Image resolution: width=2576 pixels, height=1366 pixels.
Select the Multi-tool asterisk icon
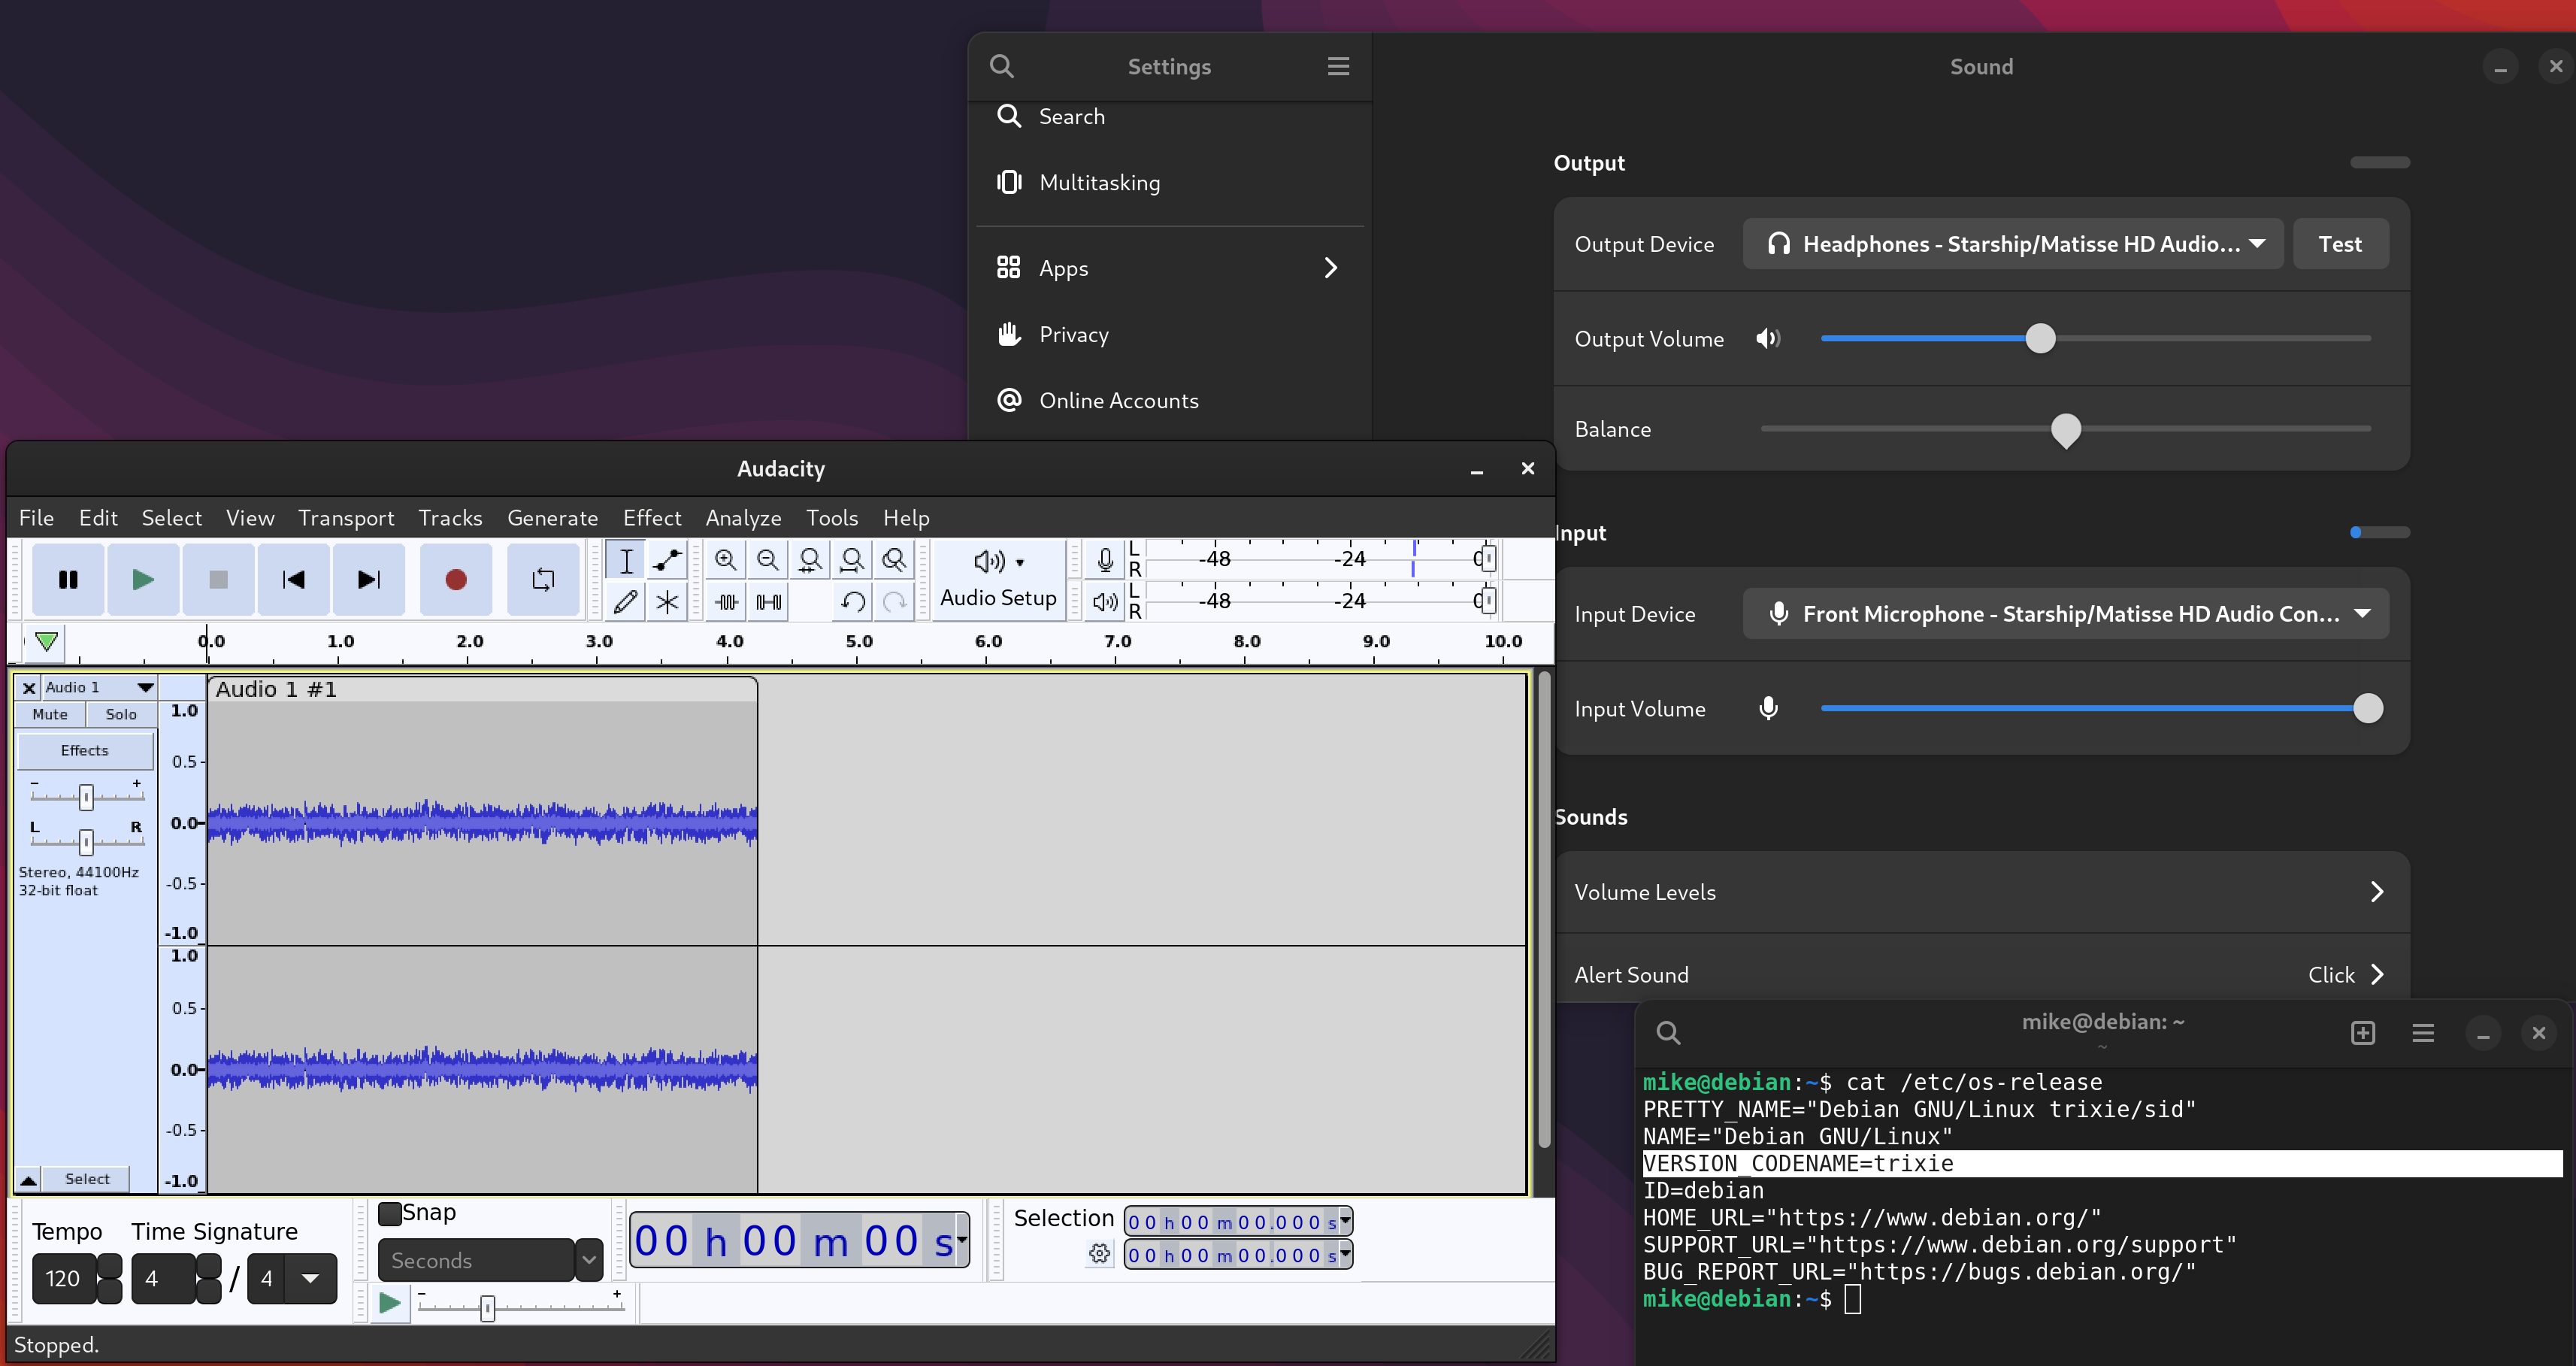pyautogui.click(x=667, y=602)
